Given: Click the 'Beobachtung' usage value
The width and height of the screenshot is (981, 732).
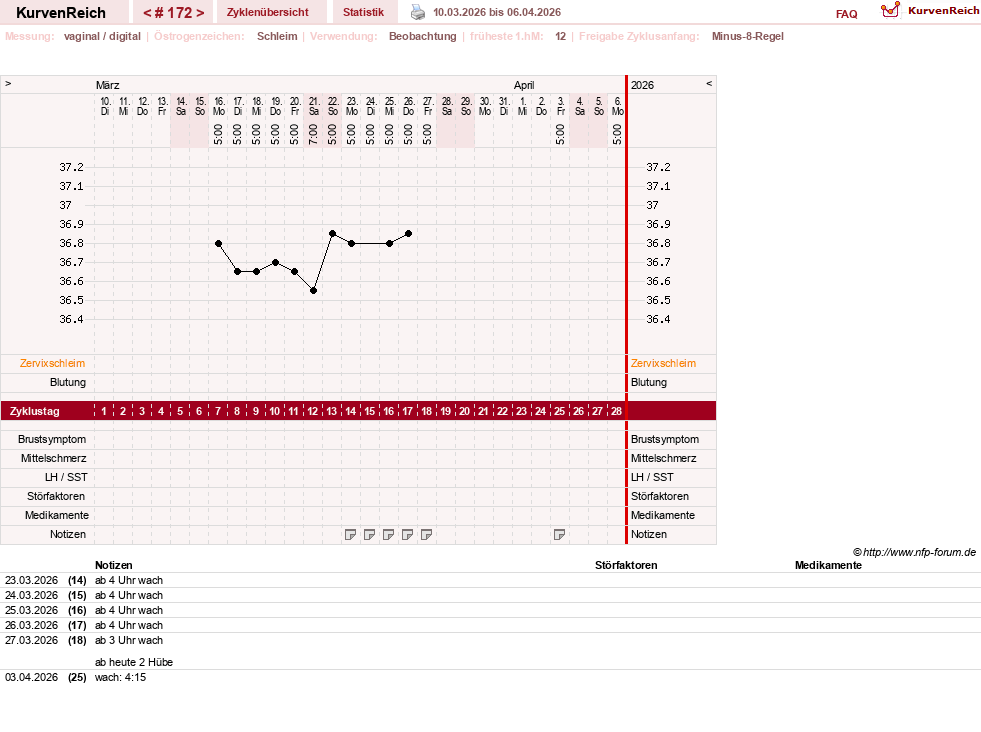Looking at the screenshot, I should (422, 36).
